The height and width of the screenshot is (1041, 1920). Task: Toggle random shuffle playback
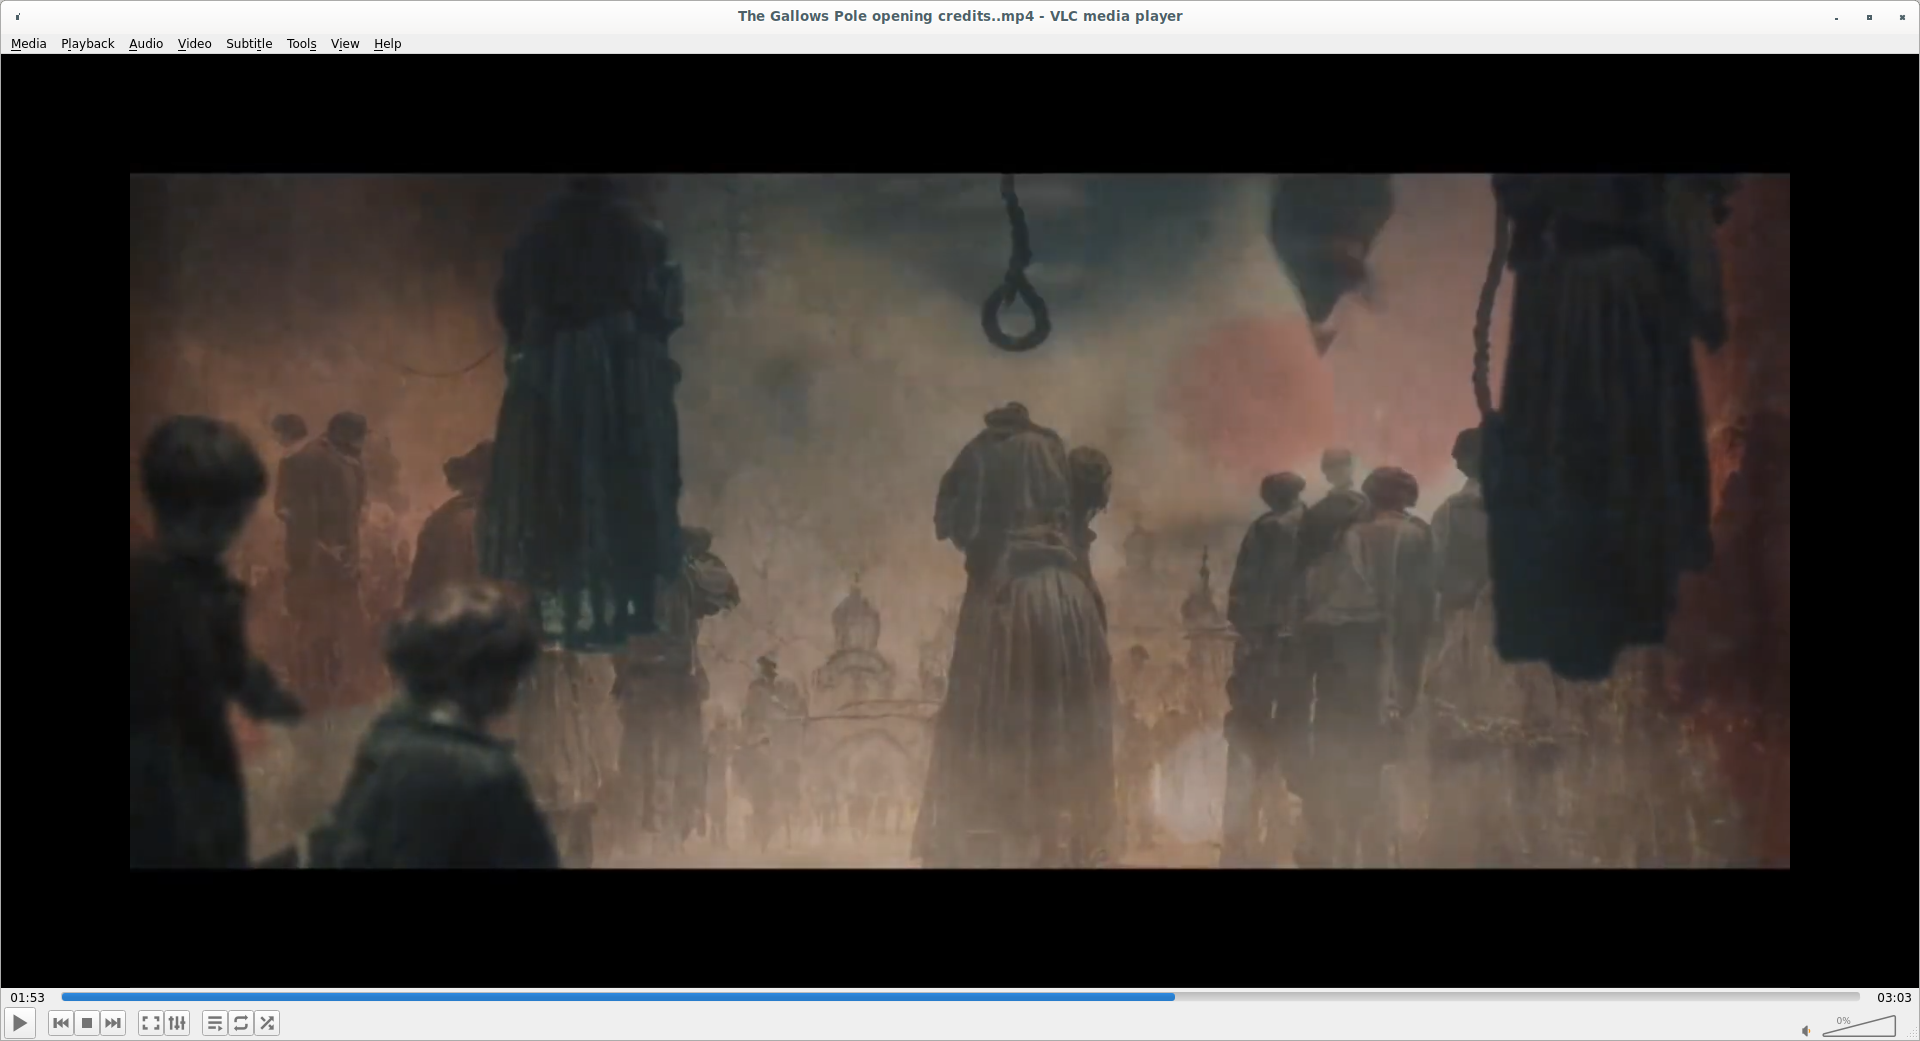(267, 1023)
